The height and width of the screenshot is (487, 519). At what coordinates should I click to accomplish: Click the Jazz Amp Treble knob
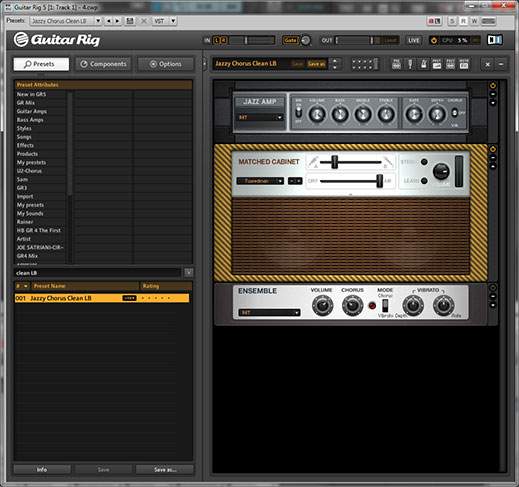click(x=386, y=114)
